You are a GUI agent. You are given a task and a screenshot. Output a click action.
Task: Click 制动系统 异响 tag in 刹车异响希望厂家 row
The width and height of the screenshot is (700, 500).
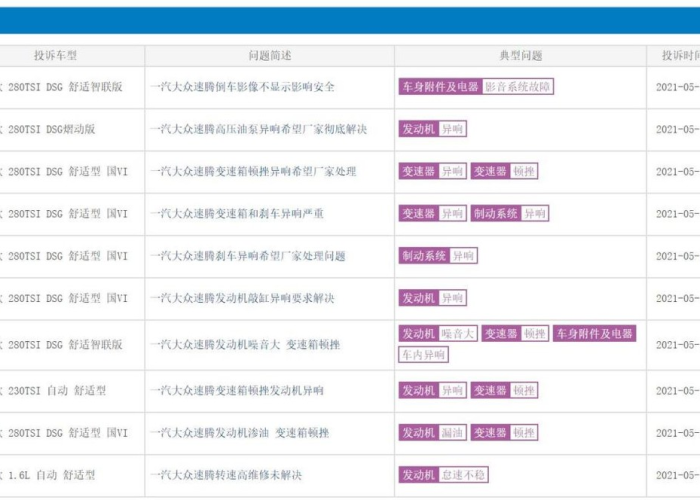438,256
